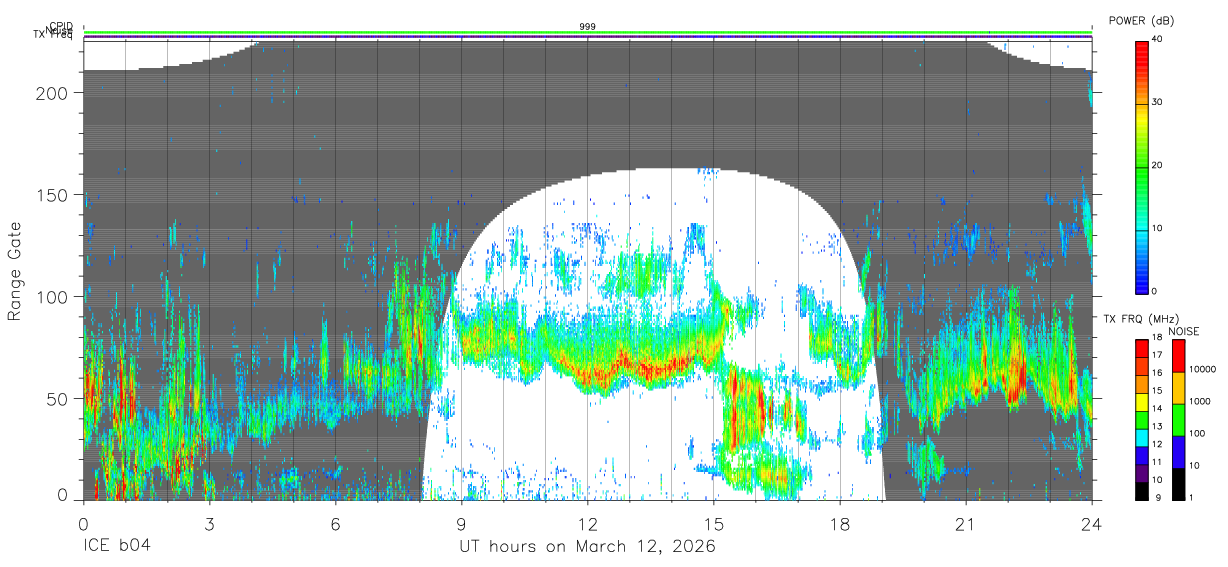The width and height of the screenshot is (1228, 567).
Task: Click the '9' UT hour tick label
Action: pyautogui.click(x=461, y=523)
